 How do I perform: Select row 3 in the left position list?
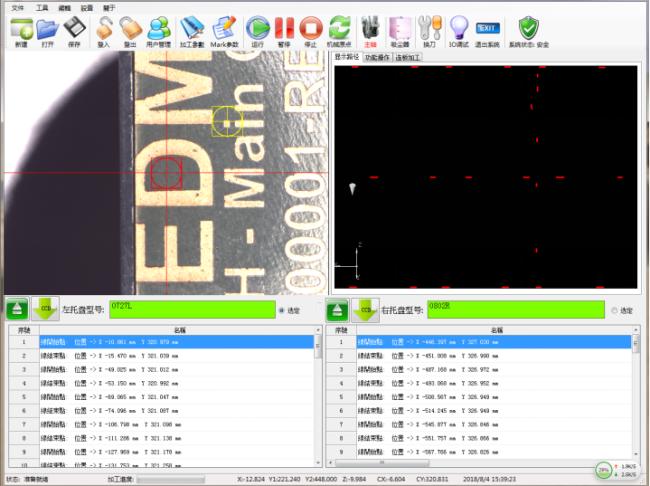point(160,369)
